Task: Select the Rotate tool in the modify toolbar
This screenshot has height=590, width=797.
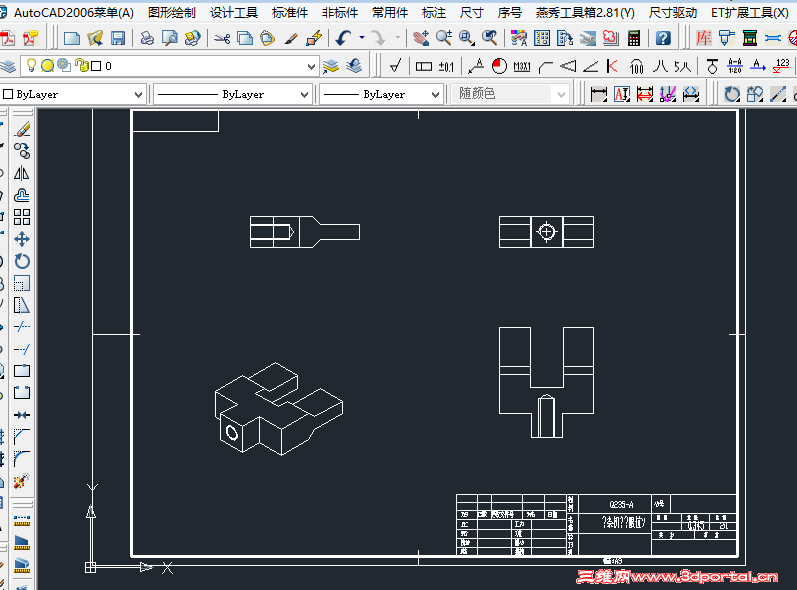Action: coord(22,261)
